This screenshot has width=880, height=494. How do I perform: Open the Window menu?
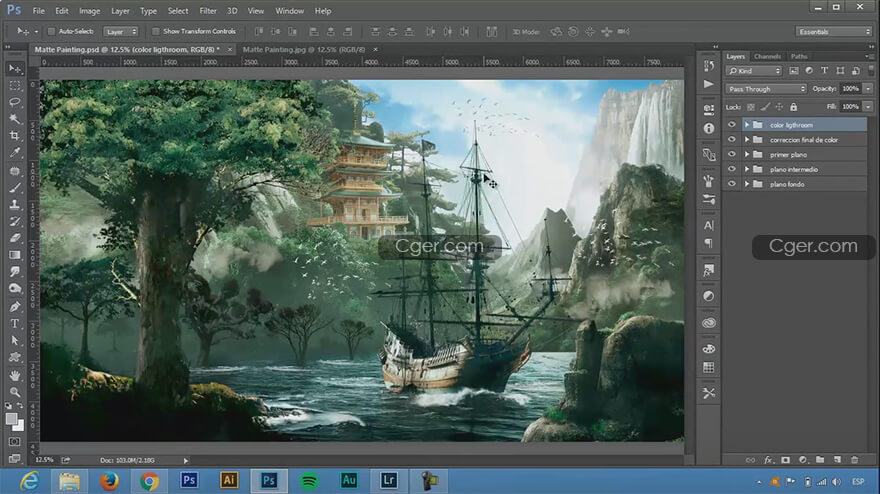click(290, 11)
